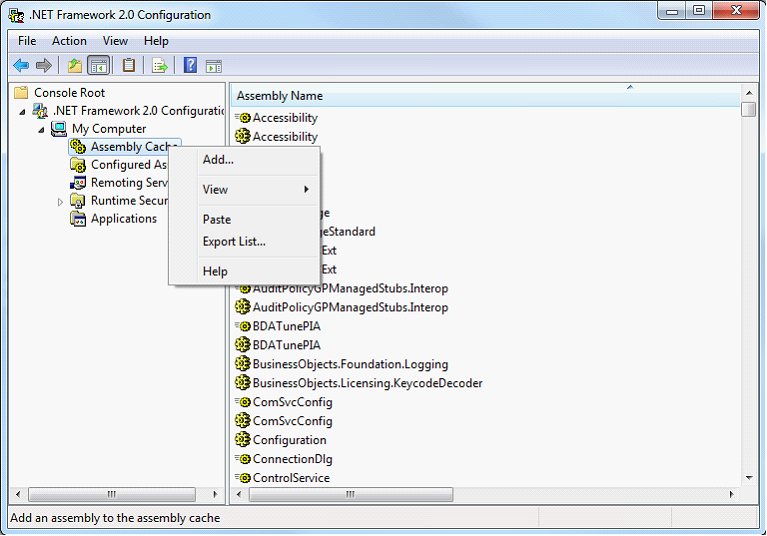
Task: Click the Up one level folder icon
Action: 74,66
